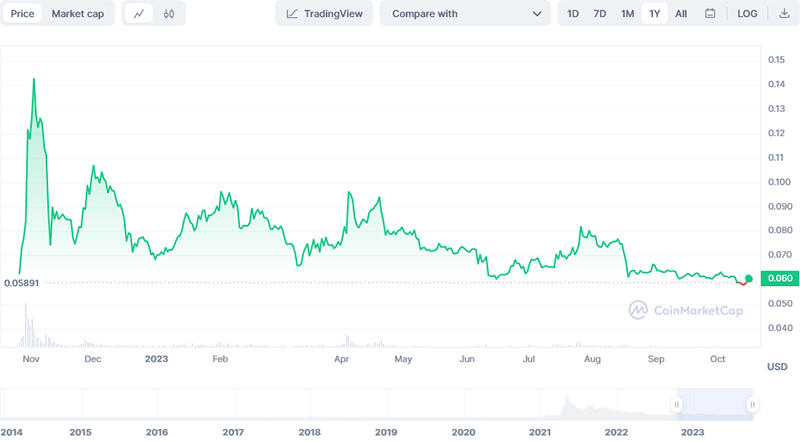Click the Oct label on the x-axis

(x=717, y=359)
